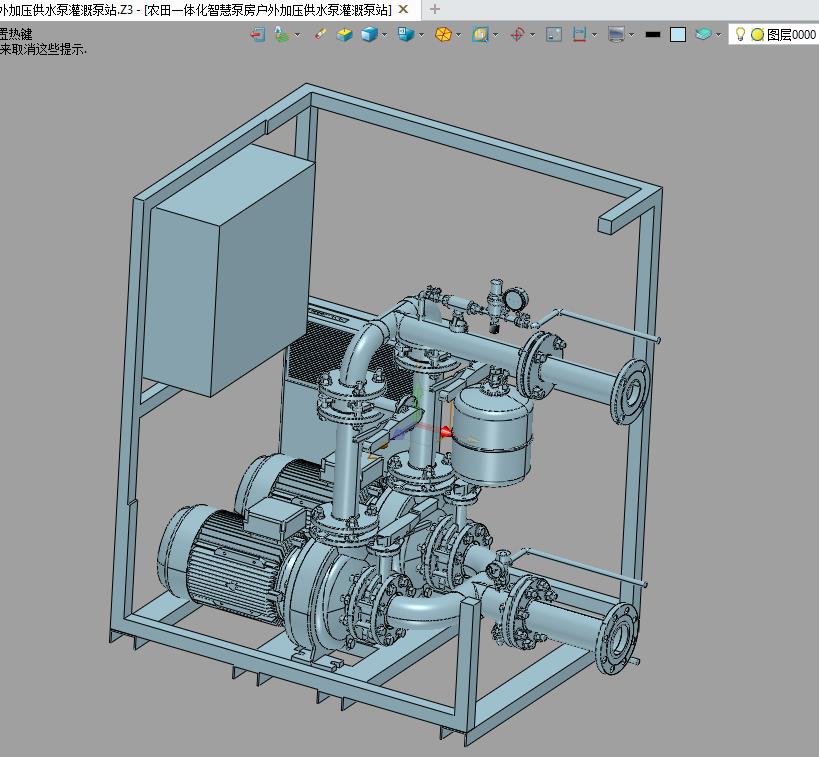Screen dimensions: 819x757
Task: Add a new tab with the plus button
Action: coord(435,9)
